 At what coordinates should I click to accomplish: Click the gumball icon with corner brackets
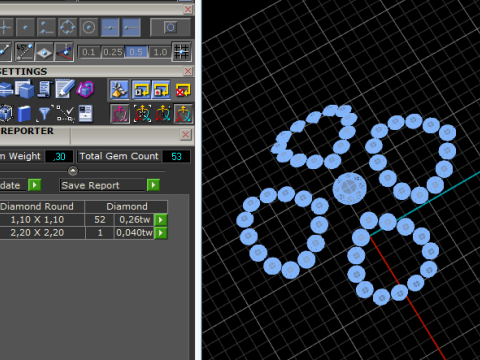pos(142,114)
